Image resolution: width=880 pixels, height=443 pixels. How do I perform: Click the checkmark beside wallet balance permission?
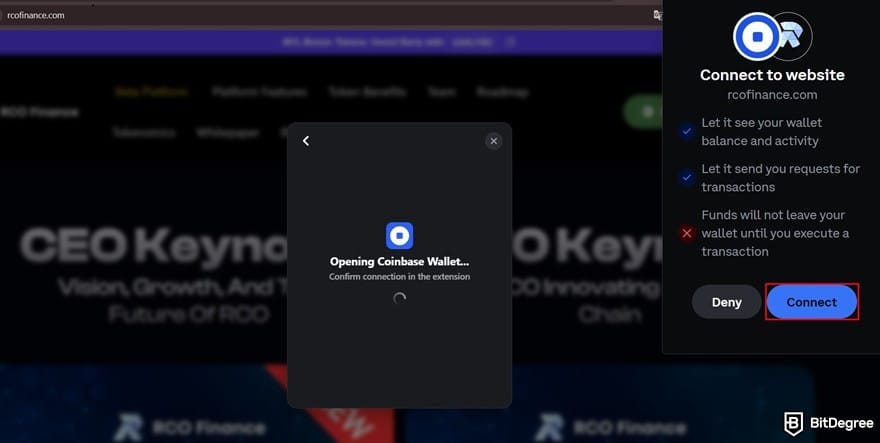686,131
